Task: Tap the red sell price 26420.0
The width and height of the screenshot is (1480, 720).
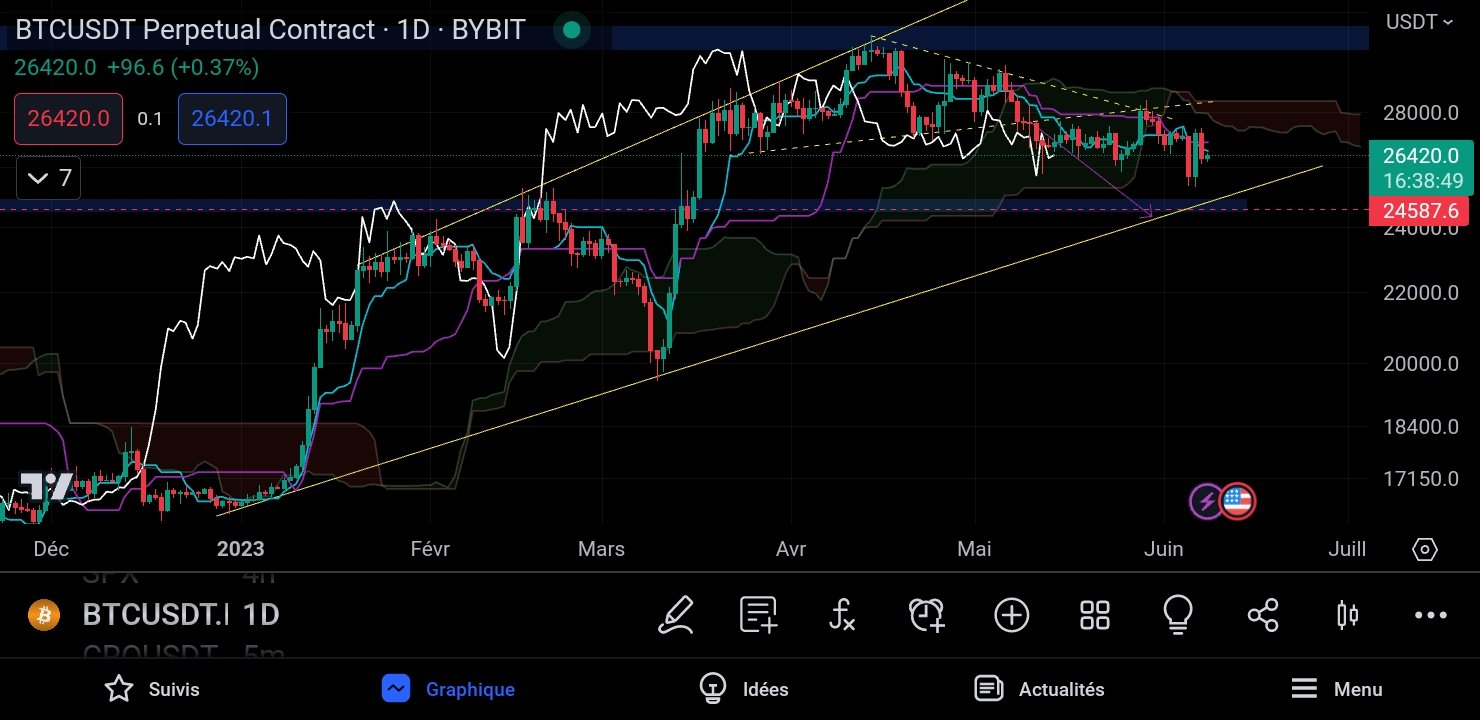Action: tap(68, 119)
